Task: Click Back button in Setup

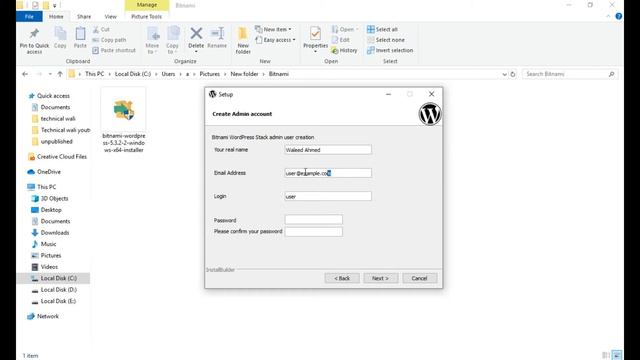Action: point(342,278)
